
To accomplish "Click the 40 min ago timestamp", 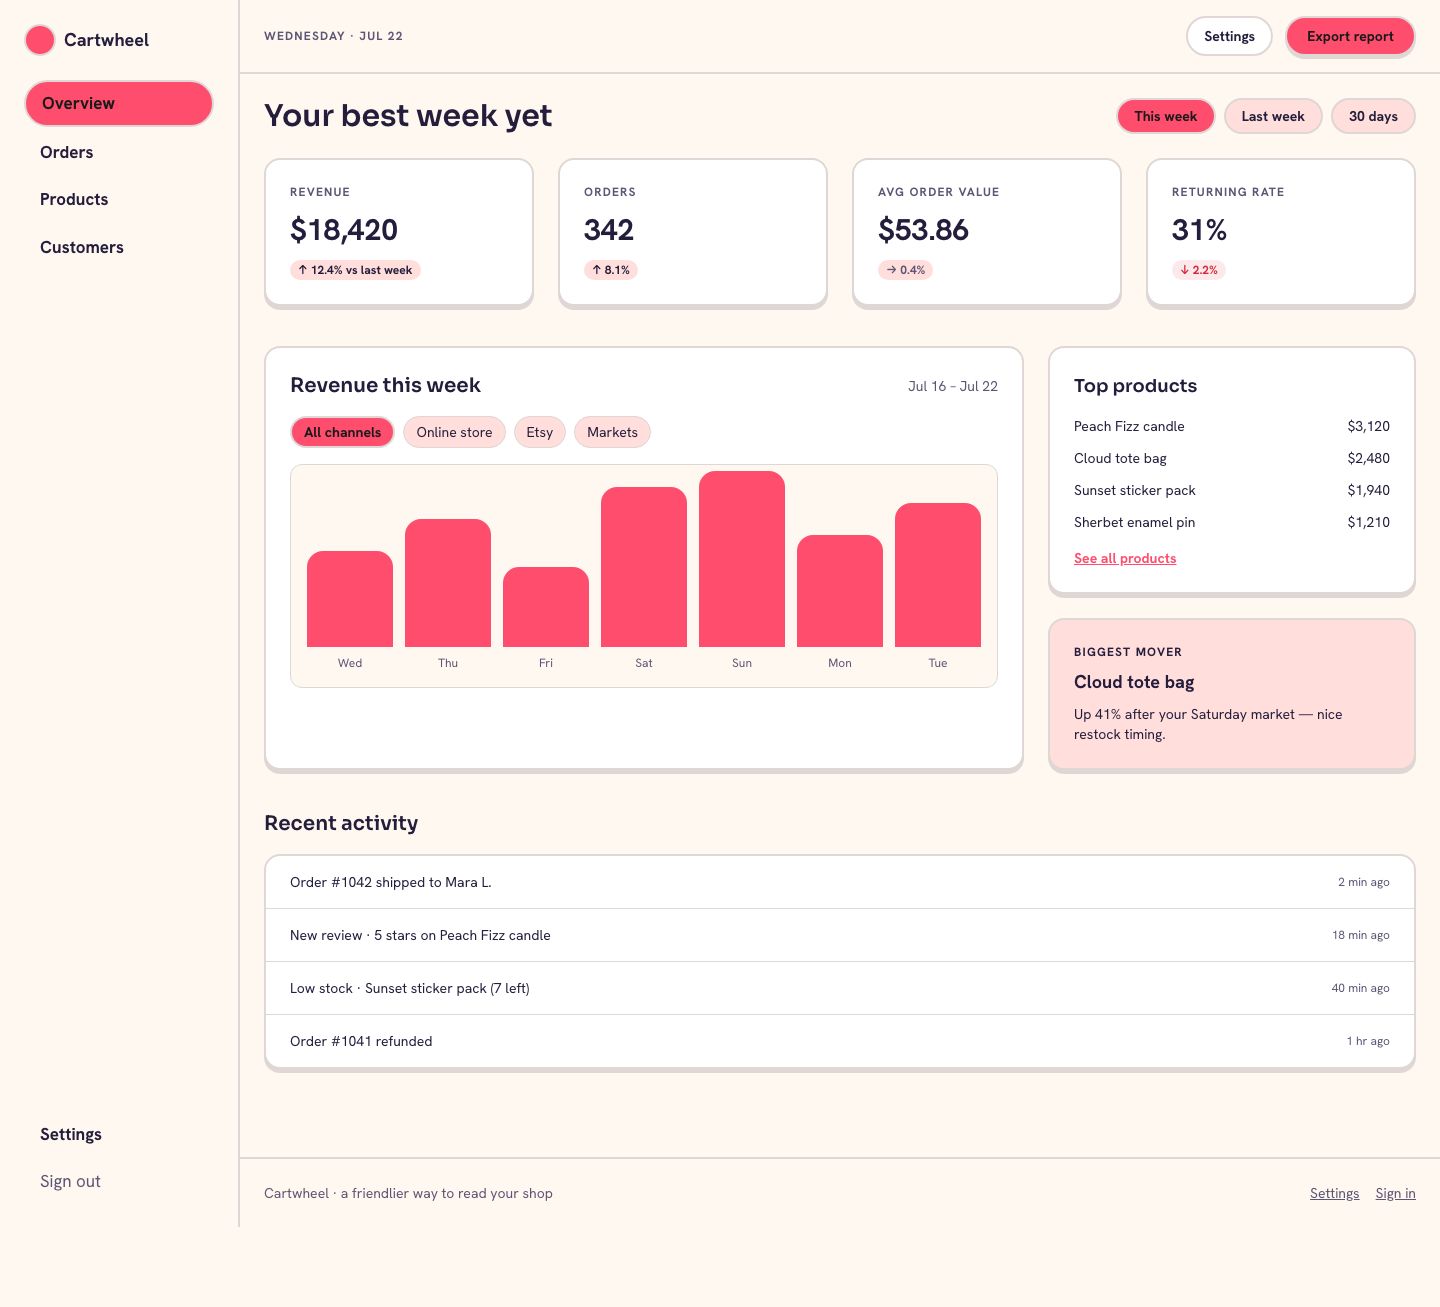I will point(1360,988).
